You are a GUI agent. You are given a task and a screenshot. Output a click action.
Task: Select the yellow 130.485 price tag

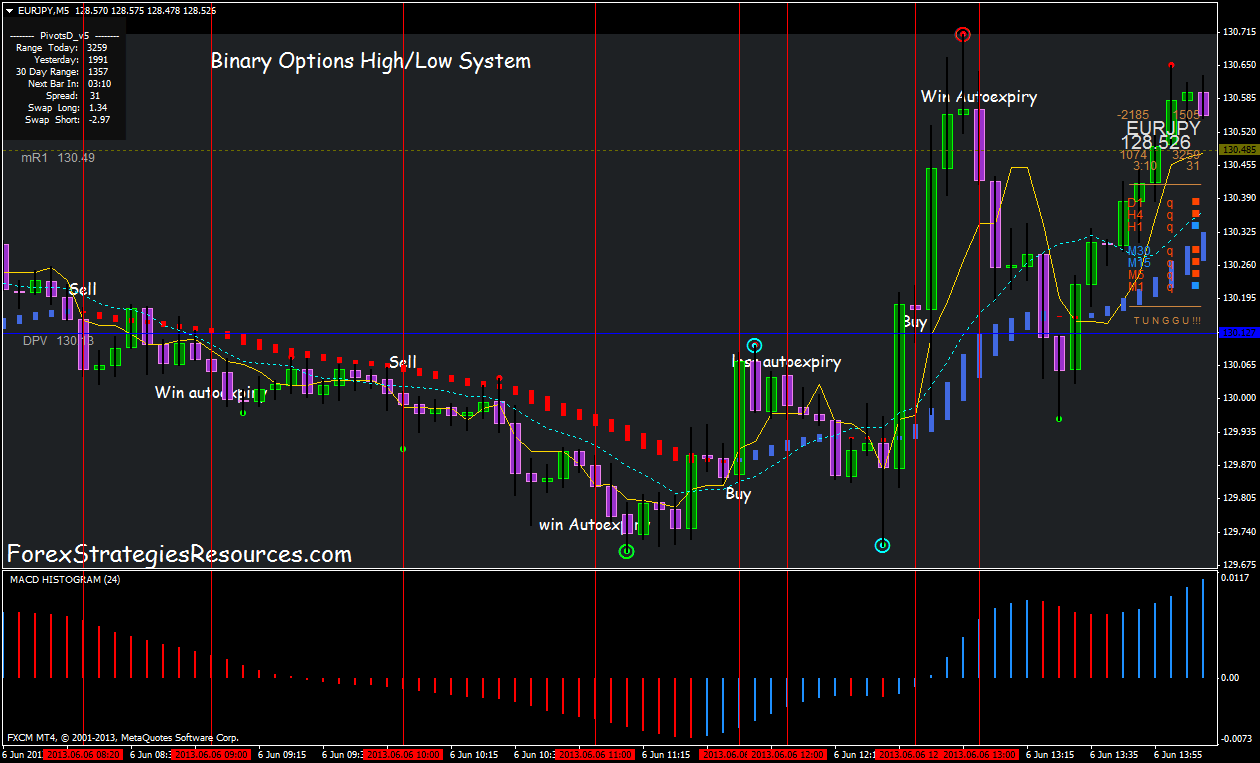[x=1238, y=149]
